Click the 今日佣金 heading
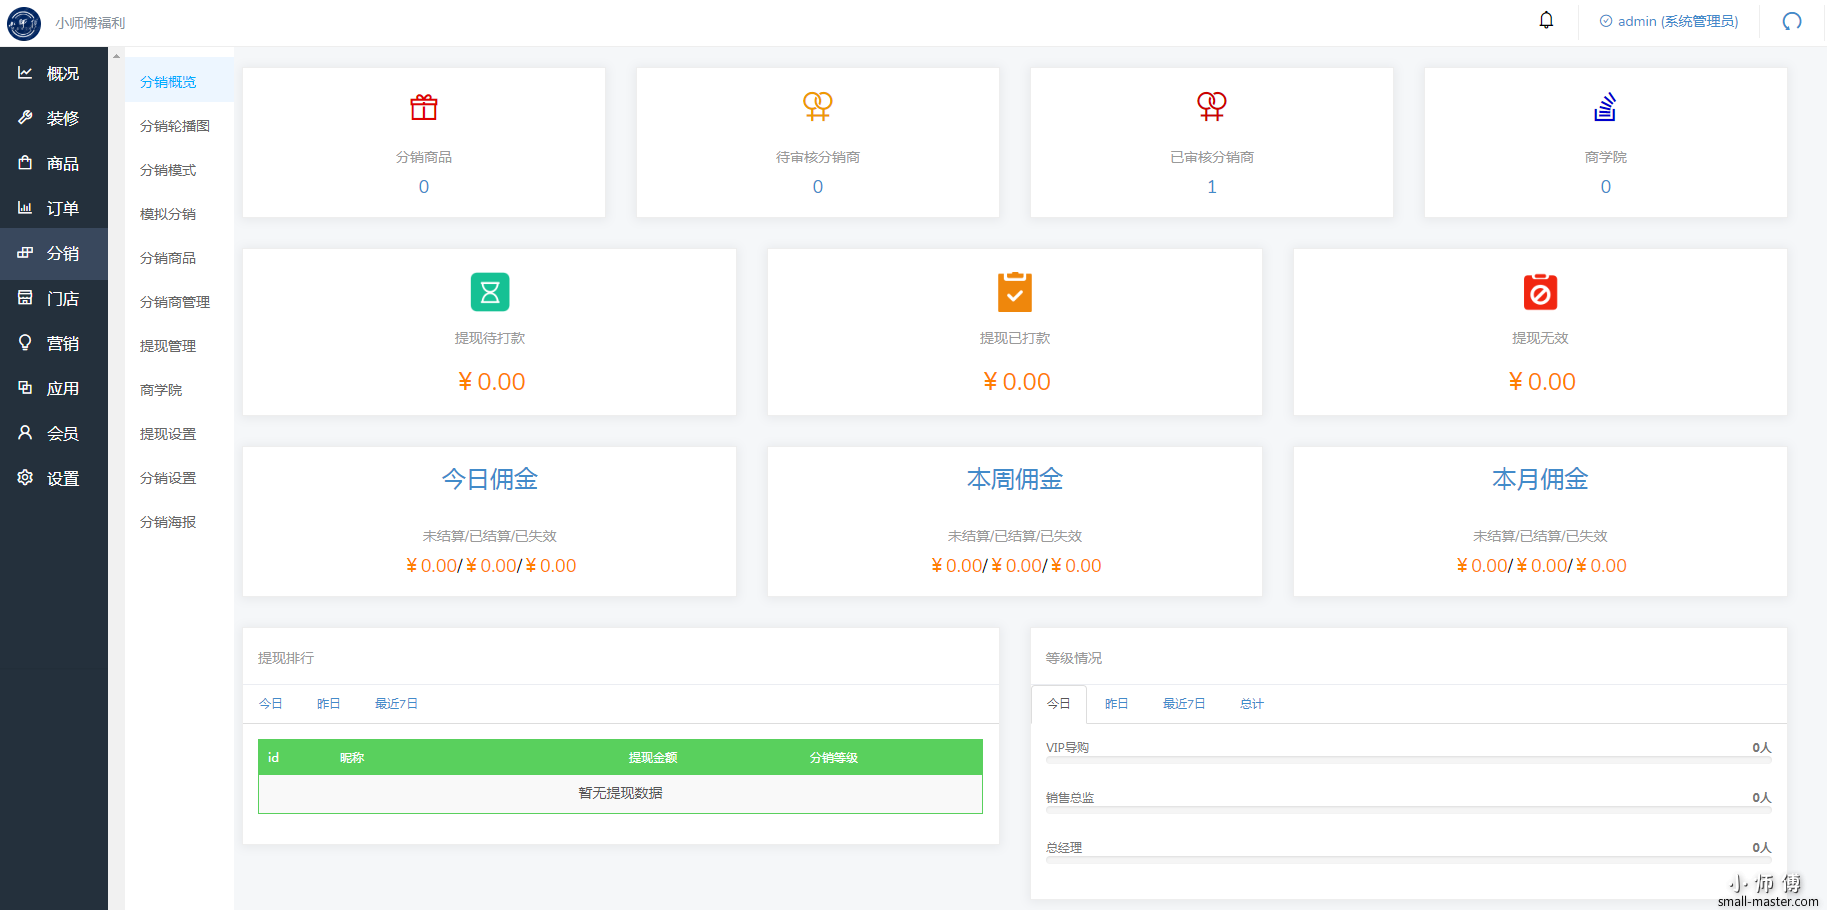Screen dimensions: 1827x910 tap(490, 480)
